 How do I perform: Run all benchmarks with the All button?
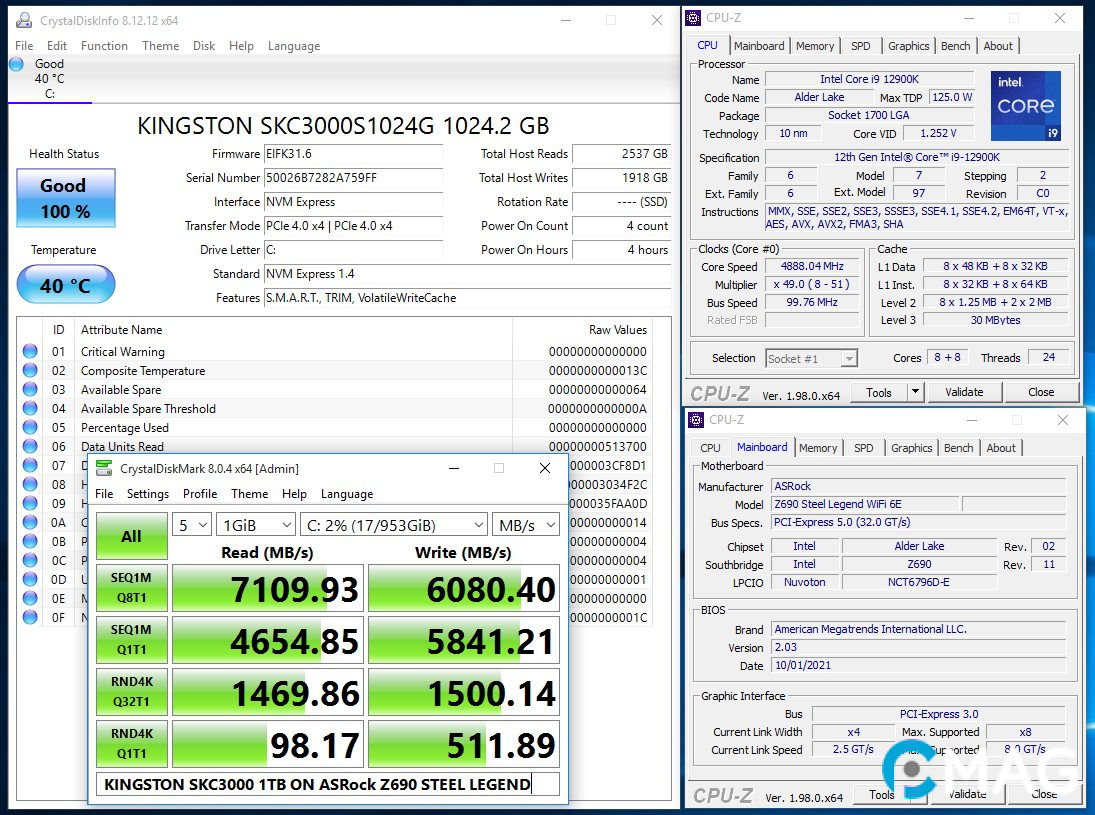pyautogui.click(x=131, y=537)
